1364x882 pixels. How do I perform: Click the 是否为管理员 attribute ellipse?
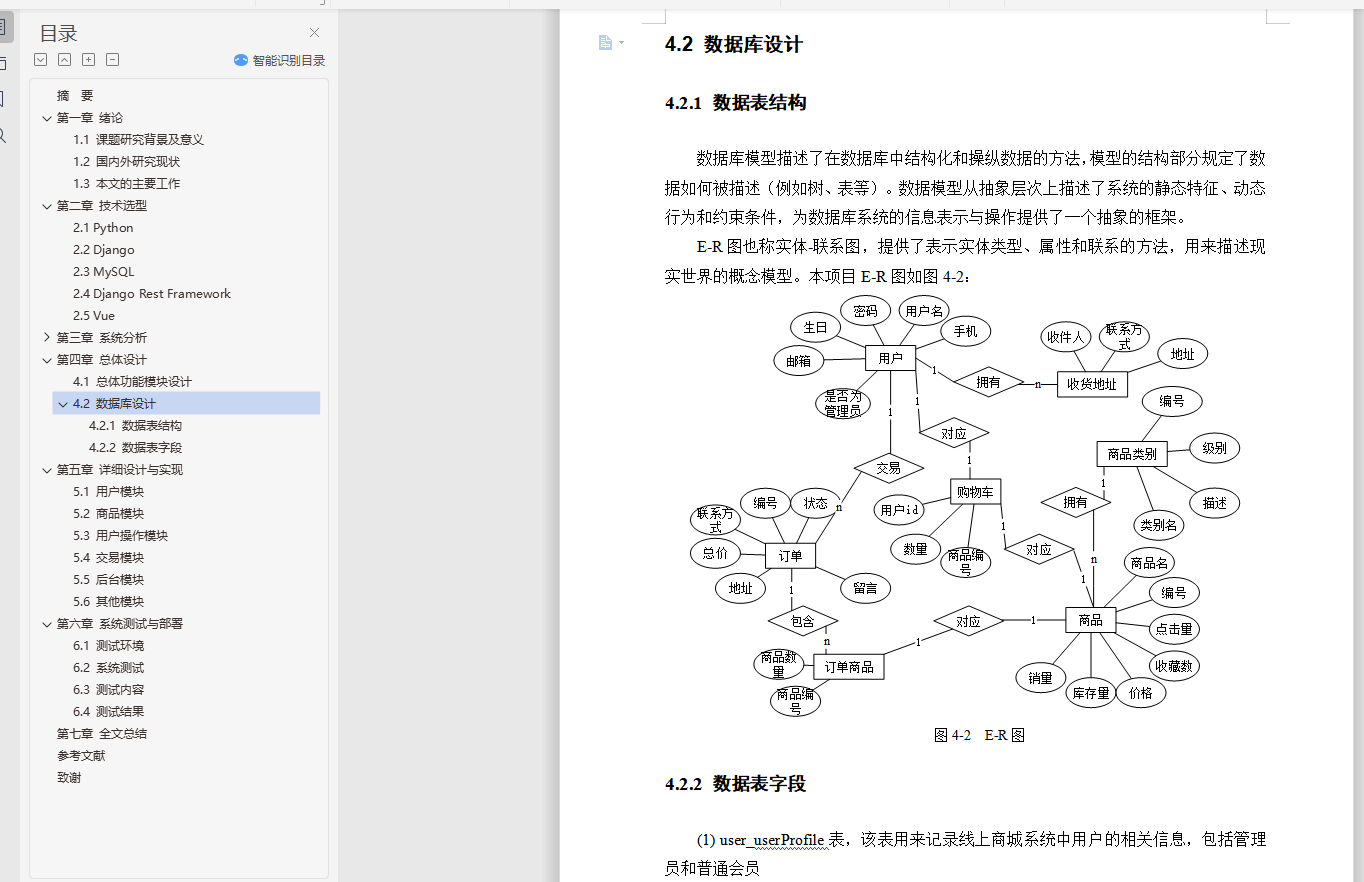842,404
